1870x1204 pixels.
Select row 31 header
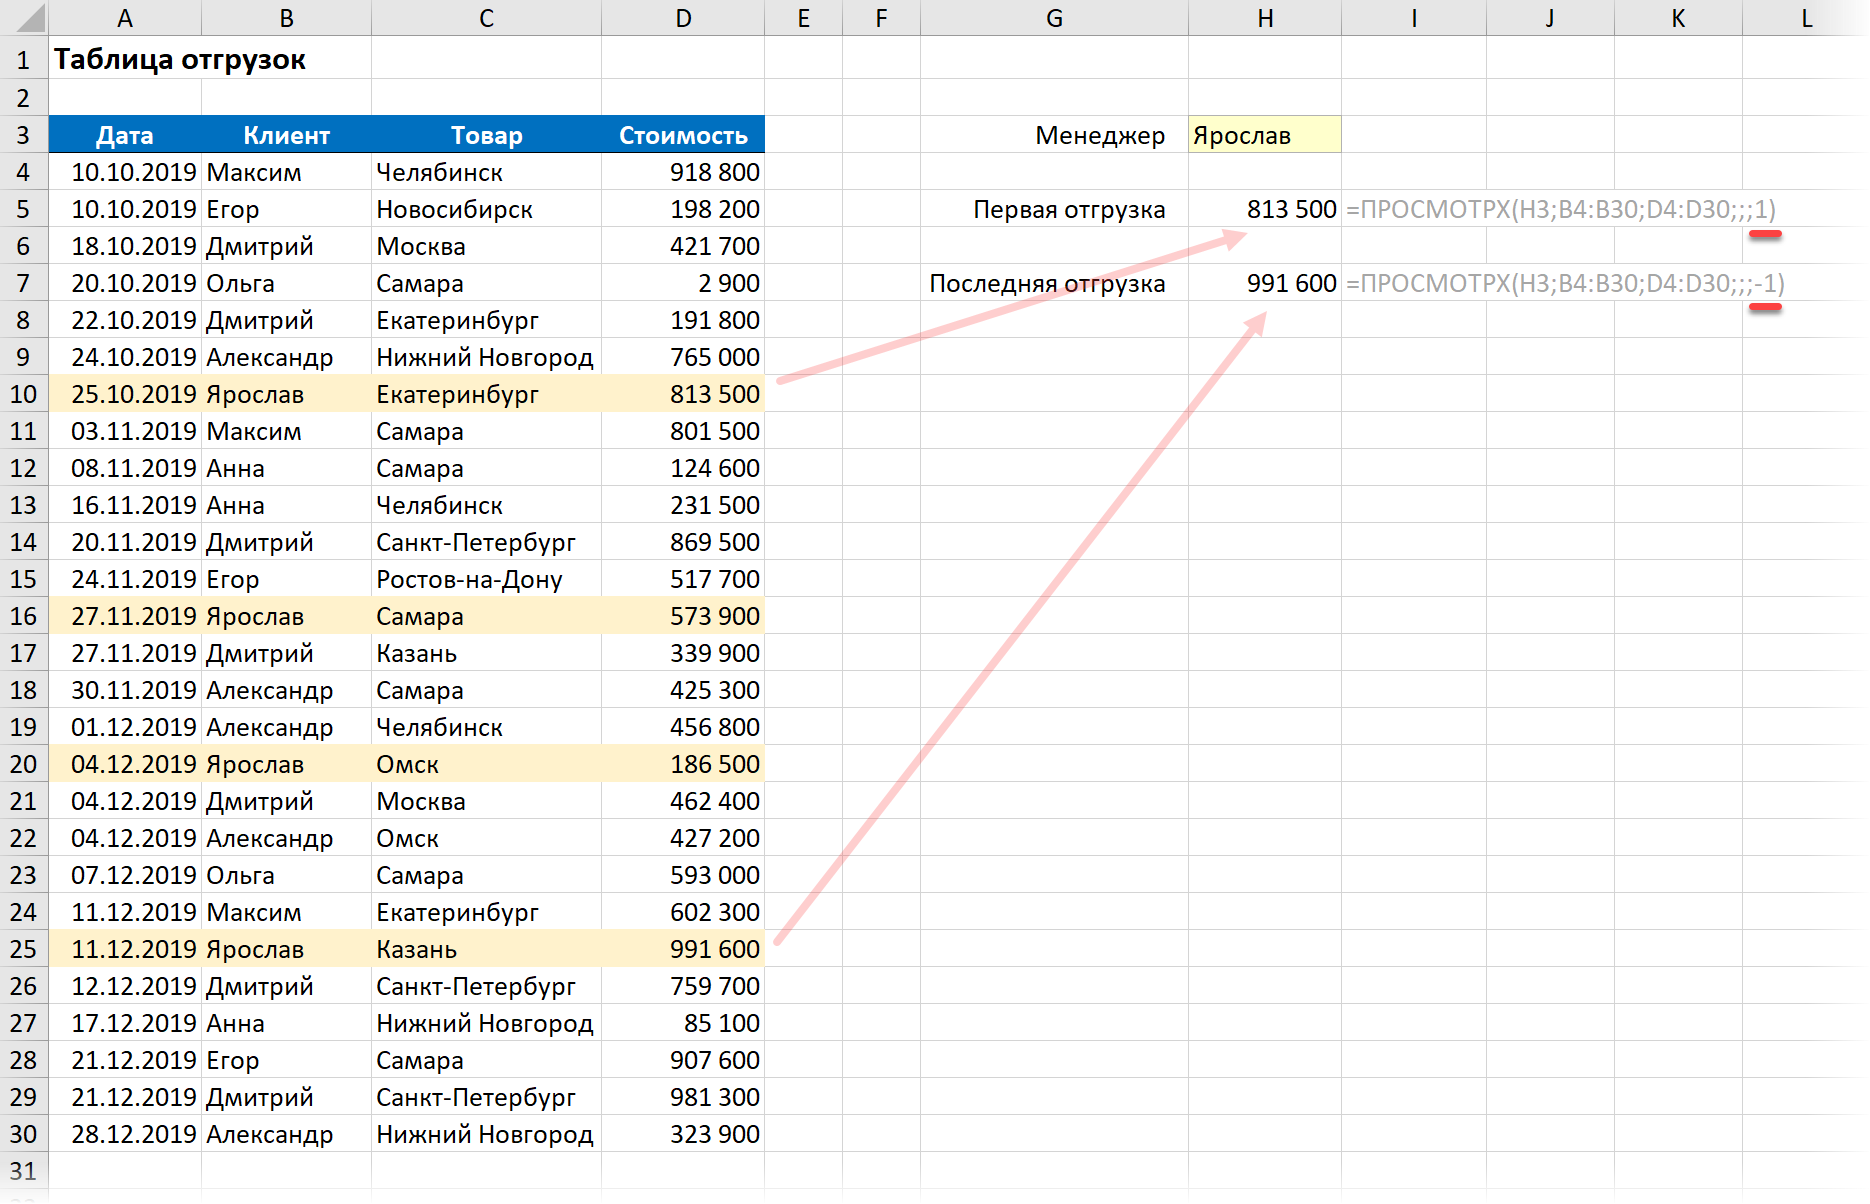click(23, 1171)
